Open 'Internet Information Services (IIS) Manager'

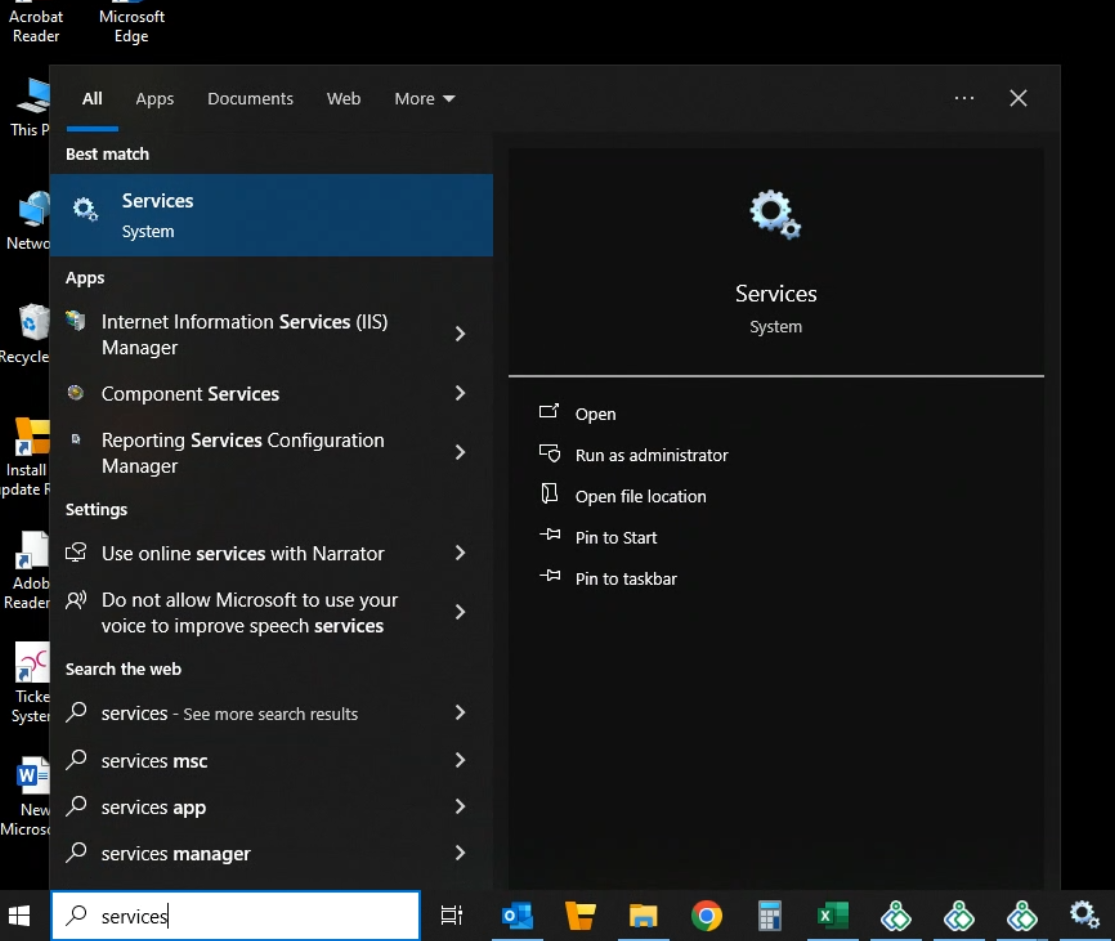pyautogui.click(x=245, y=334)
